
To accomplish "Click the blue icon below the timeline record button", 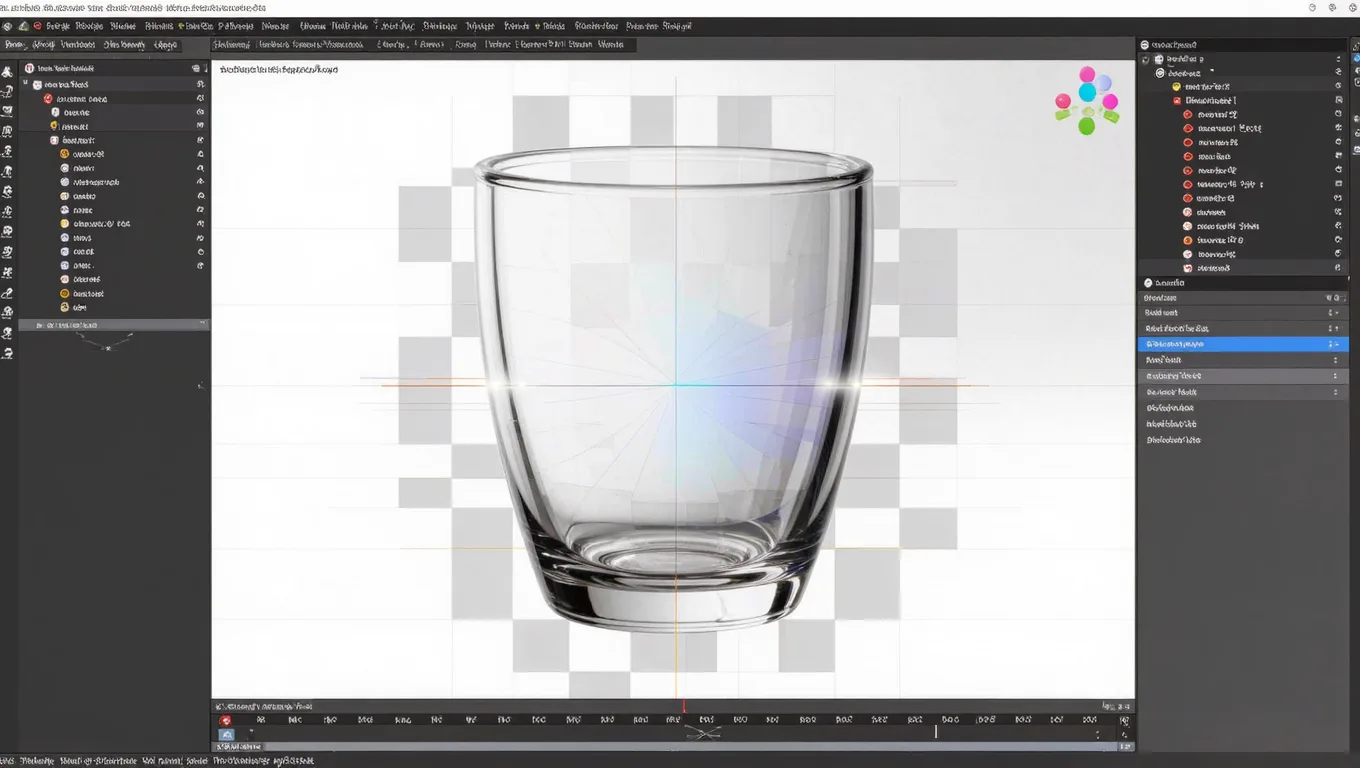I will tap(227, 735).
